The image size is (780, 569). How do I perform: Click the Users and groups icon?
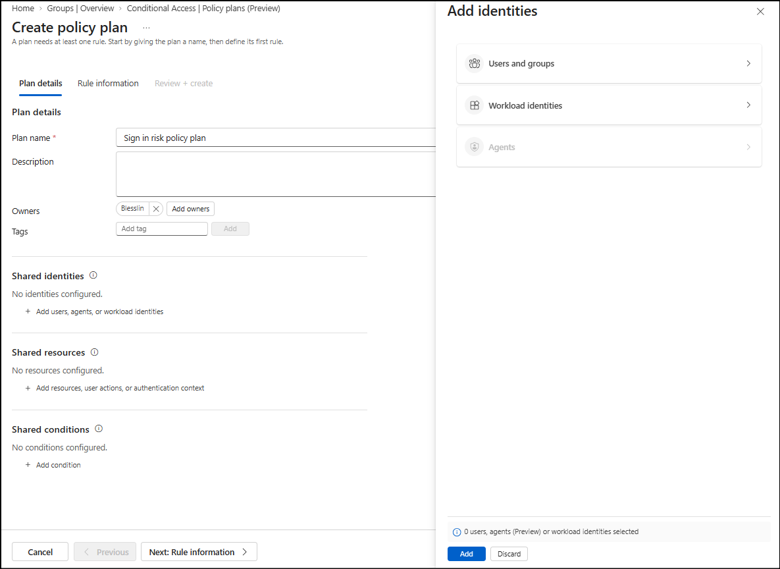click(474, 63)
